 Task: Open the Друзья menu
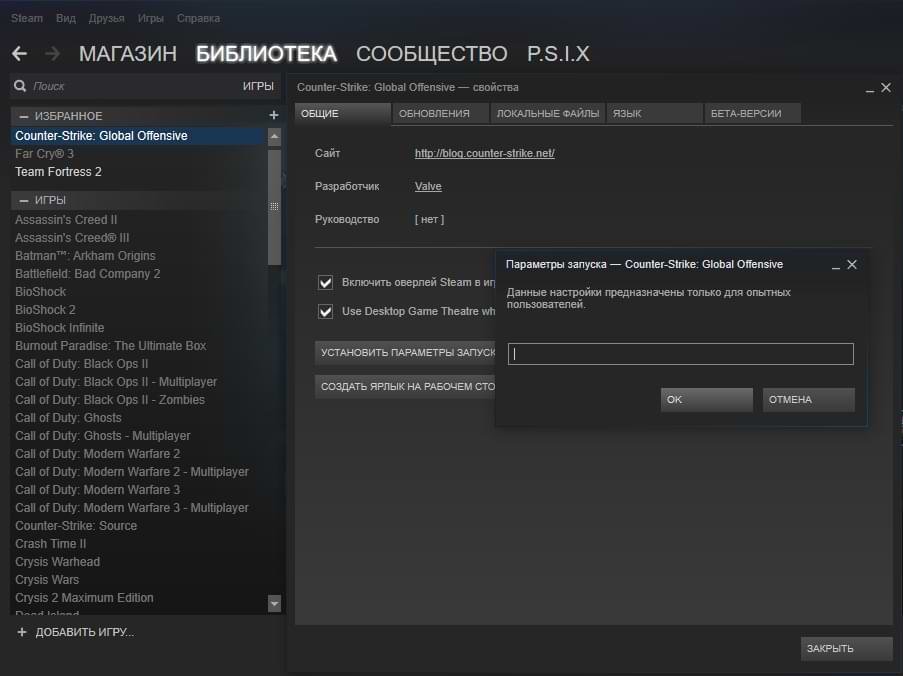(x=107, y=18)
